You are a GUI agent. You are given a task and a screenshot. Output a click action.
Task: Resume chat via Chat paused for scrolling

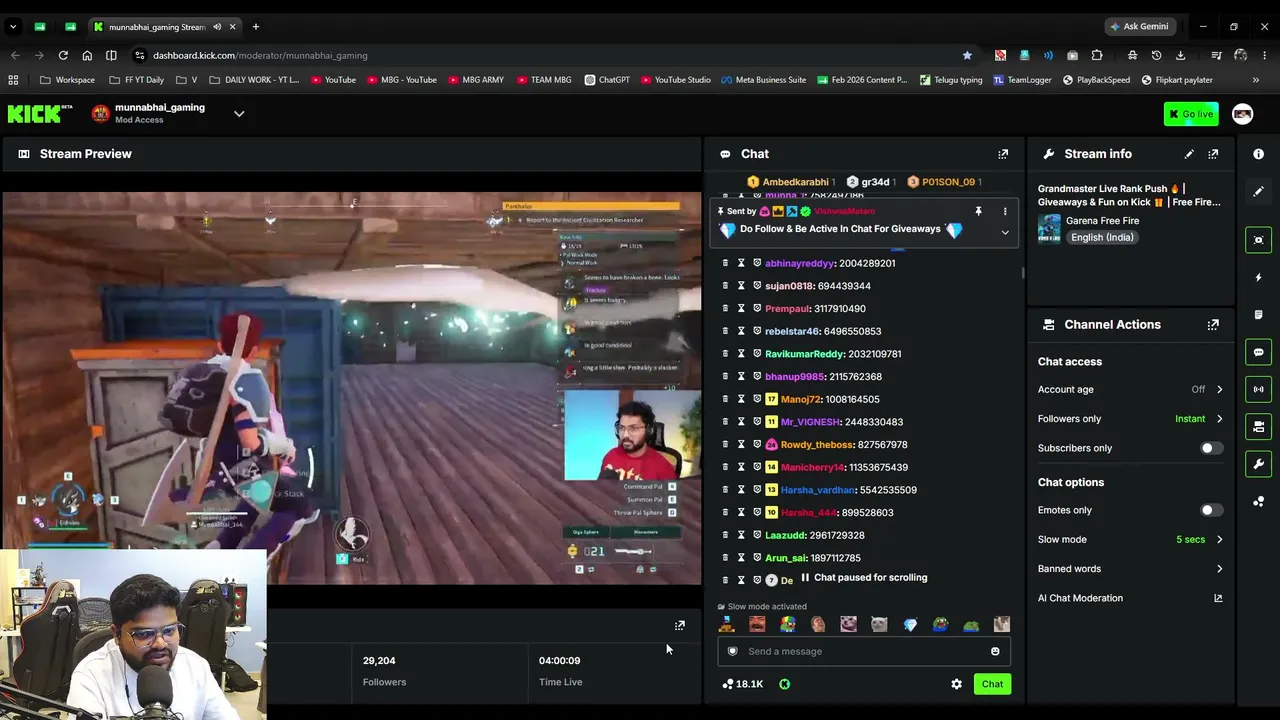[864, 578]
